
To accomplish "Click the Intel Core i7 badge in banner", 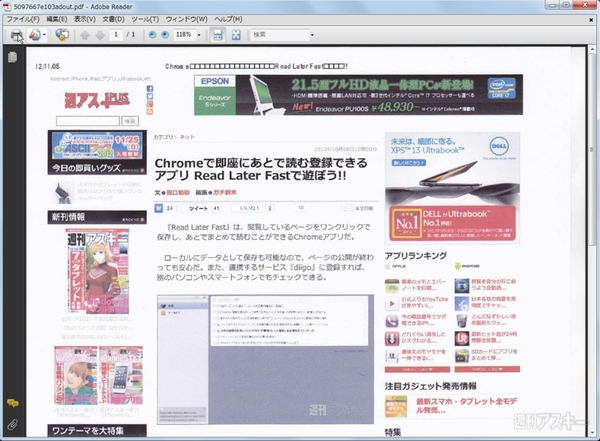I will point(501,88).
